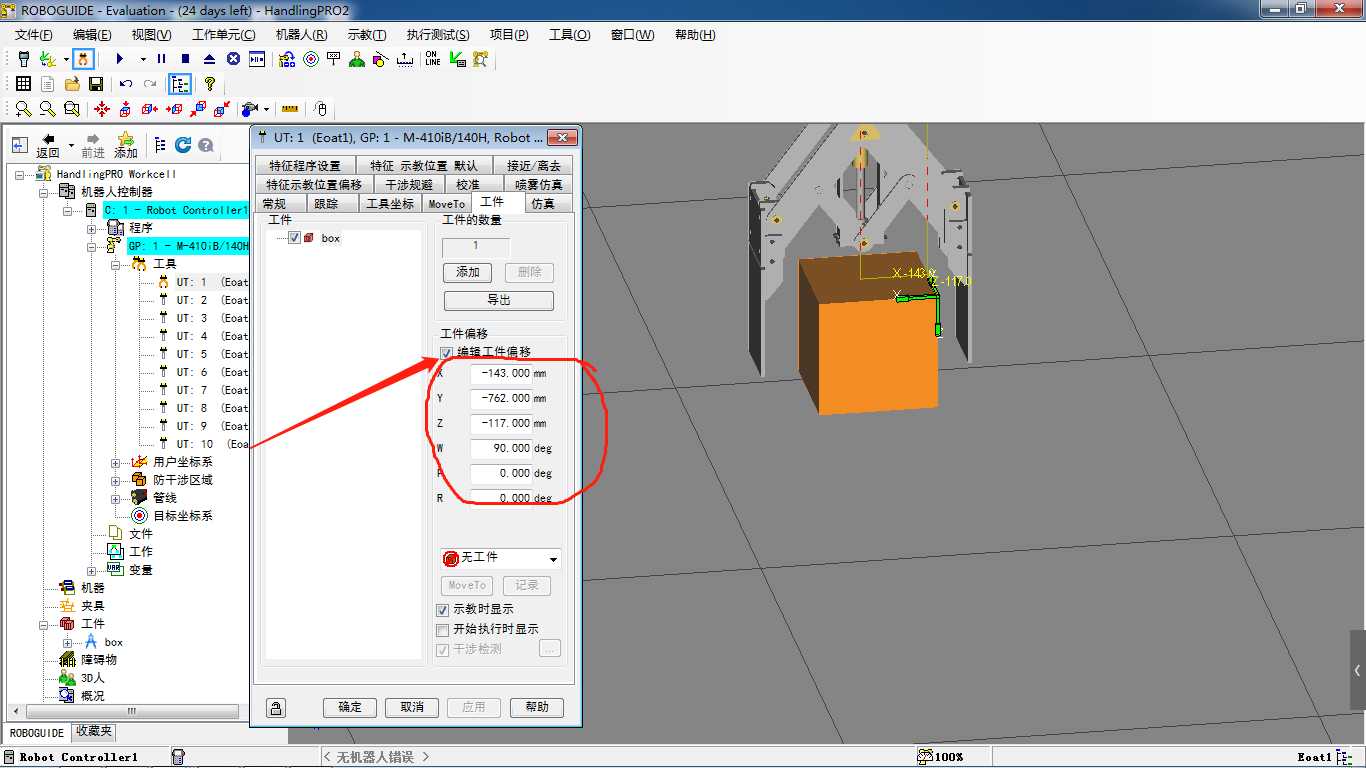
Task: Switch to the 收藏夹 tab at bottom
Action: (95, 733)
